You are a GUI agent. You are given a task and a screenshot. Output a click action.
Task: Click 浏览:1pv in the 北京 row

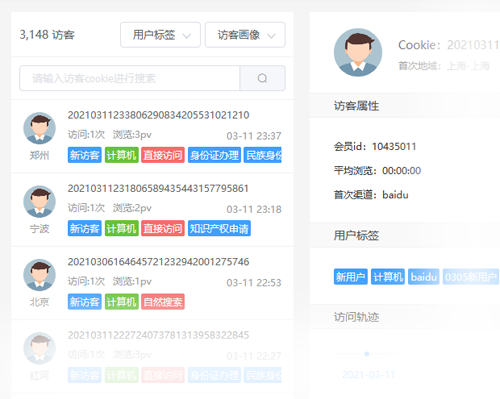(132, 281)
